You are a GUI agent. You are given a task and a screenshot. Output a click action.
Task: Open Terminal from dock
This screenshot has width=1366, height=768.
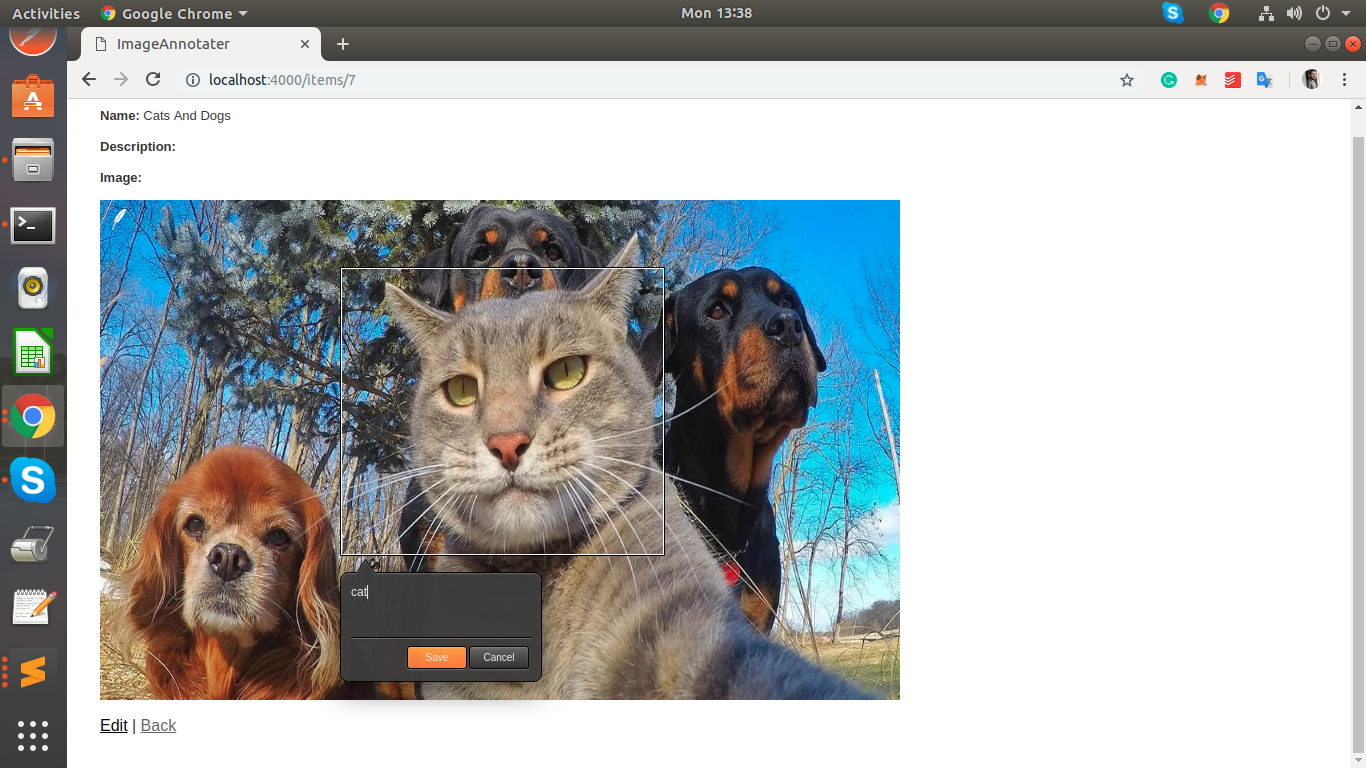tap(33, 226)
